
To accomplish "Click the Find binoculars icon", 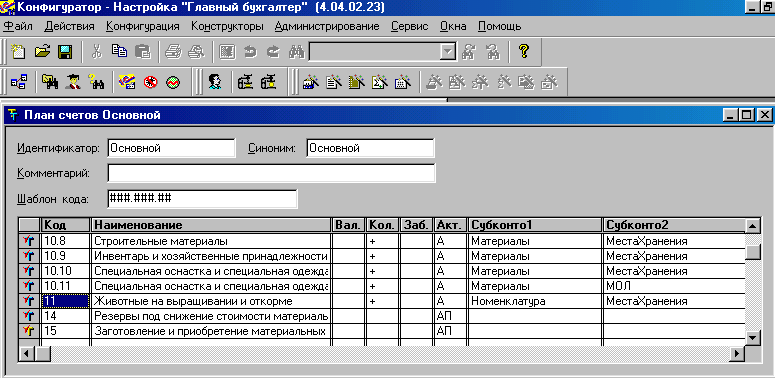I will tap(296, 52).
